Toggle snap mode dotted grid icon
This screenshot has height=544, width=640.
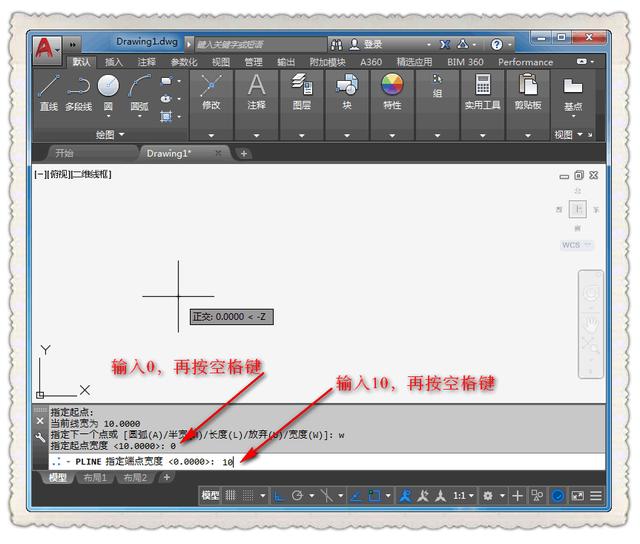tap(248, 495)
